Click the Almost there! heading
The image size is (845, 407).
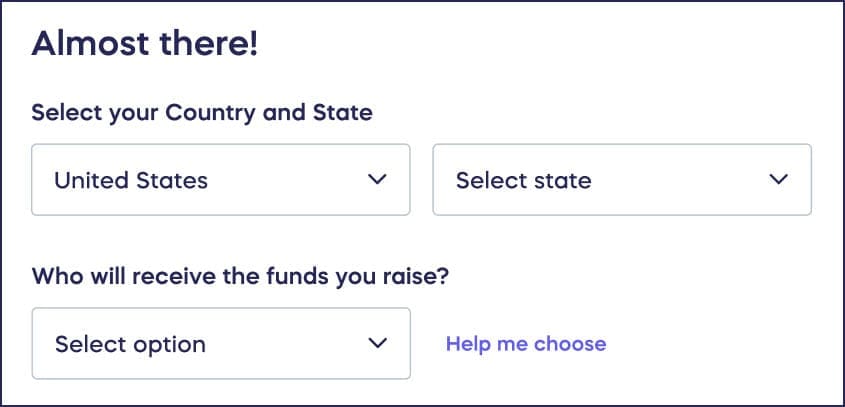pos(145,45)
